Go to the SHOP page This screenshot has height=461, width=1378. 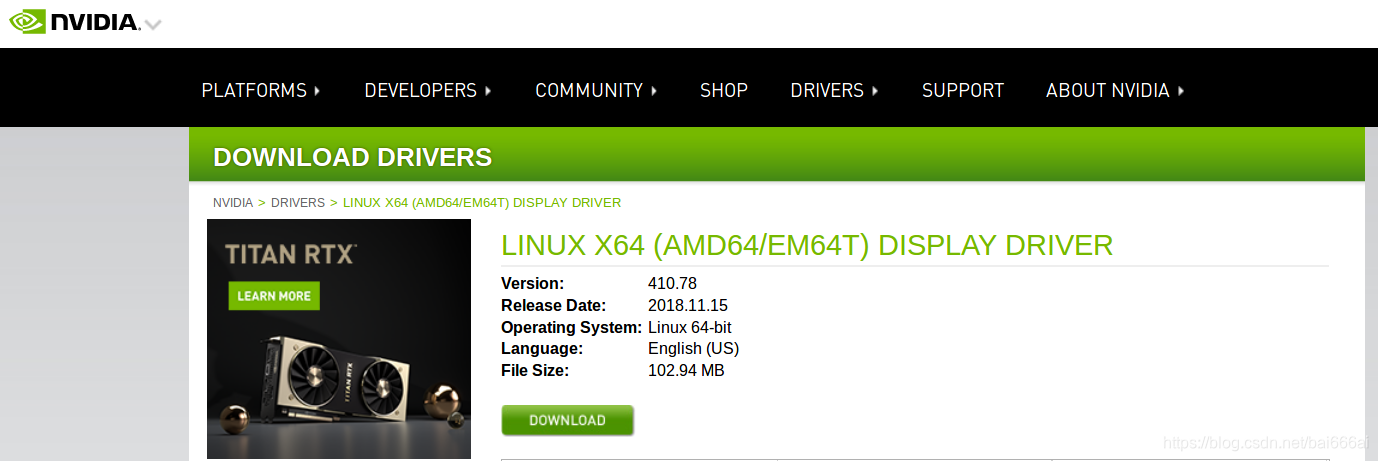(x=724, y=90)
